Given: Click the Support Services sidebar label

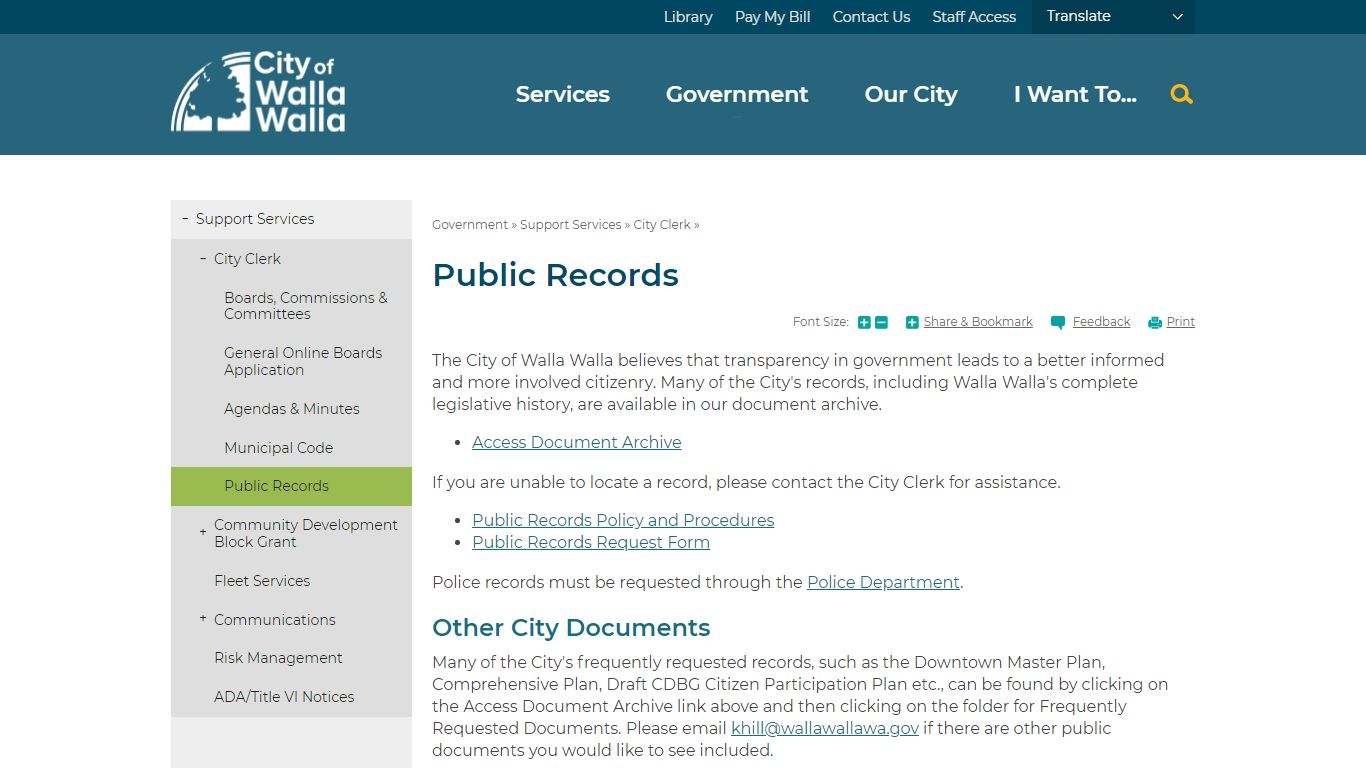Looking at the screenshot, I should tap(255, 218).
